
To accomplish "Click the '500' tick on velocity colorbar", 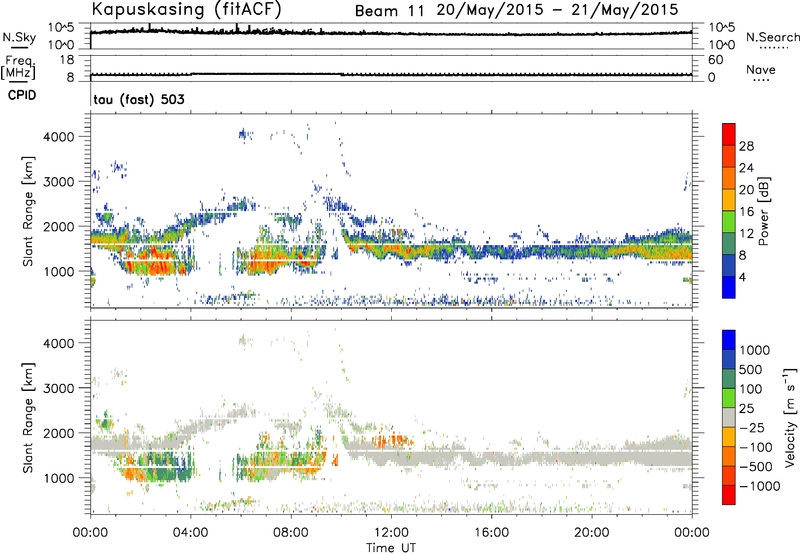I will (x=753, y=370).
